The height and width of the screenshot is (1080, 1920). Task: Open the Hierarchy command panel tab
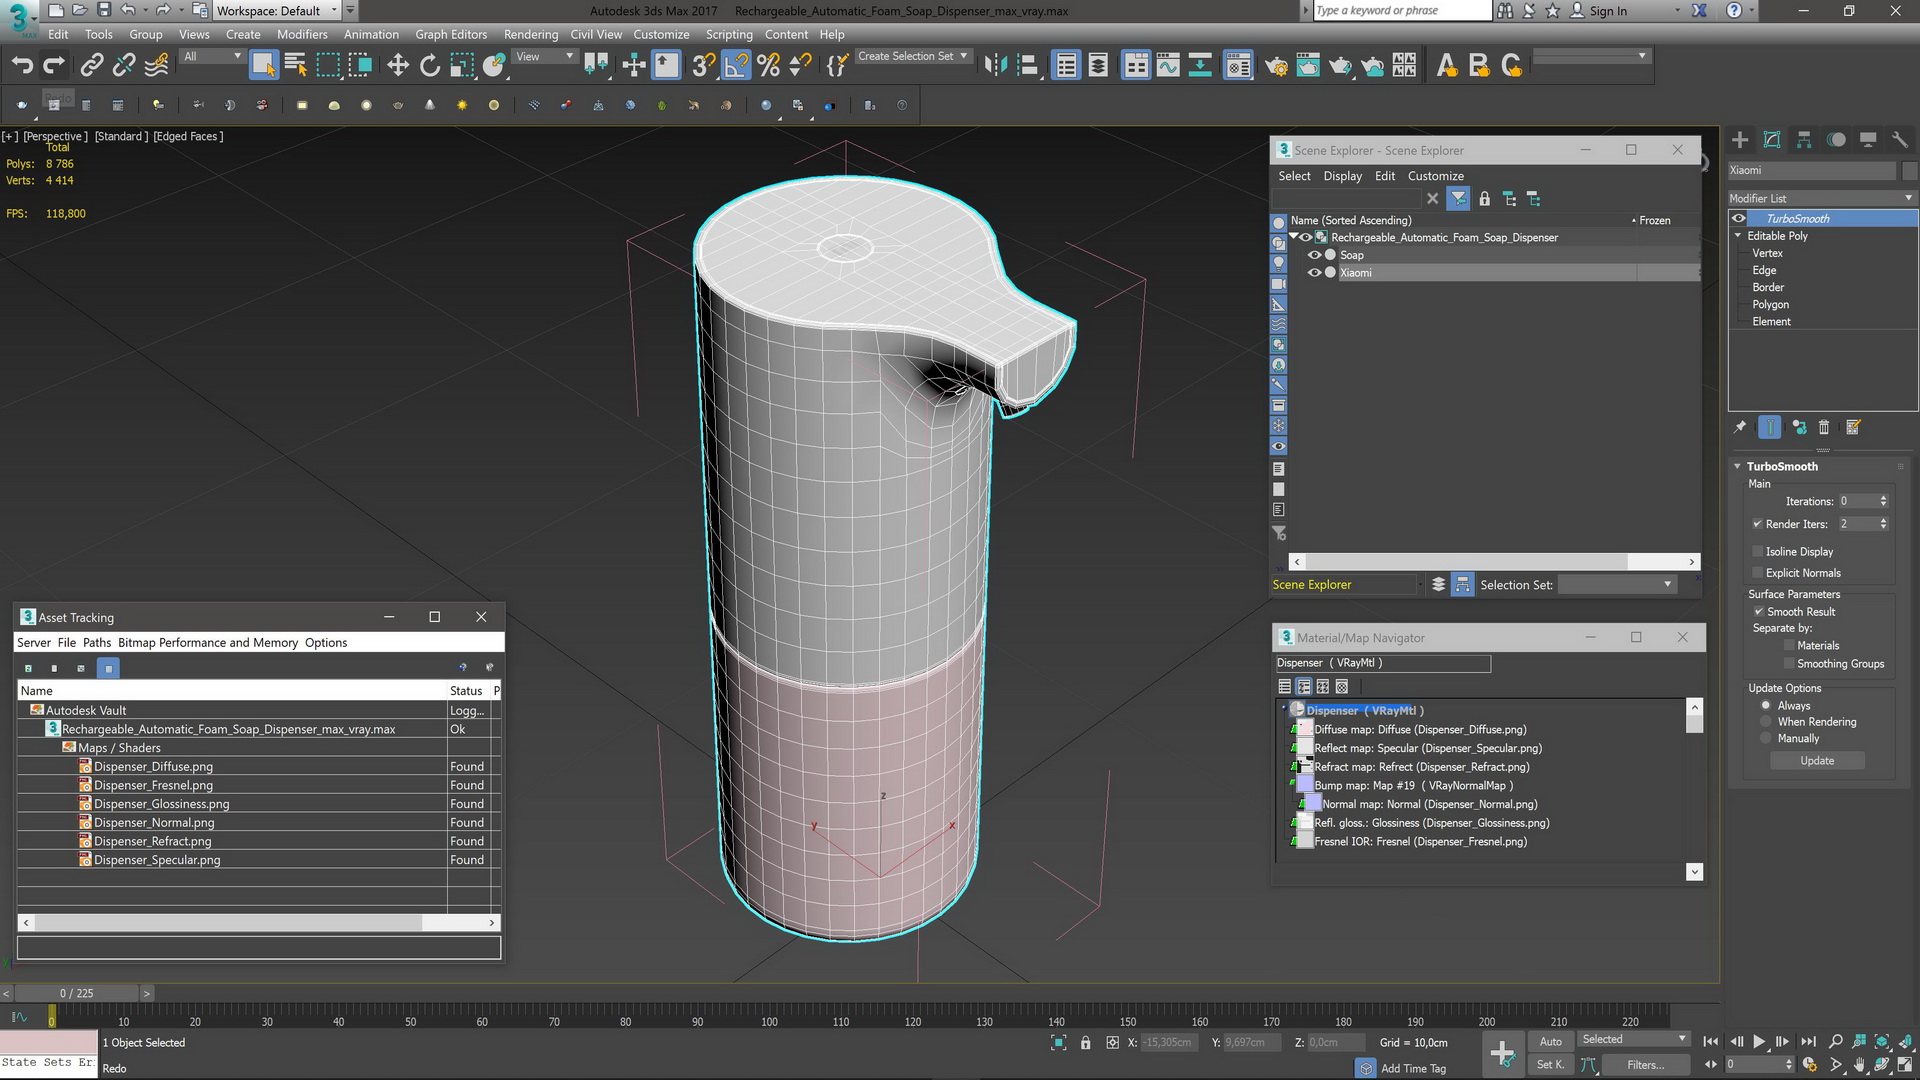(x=1804, y=140)
